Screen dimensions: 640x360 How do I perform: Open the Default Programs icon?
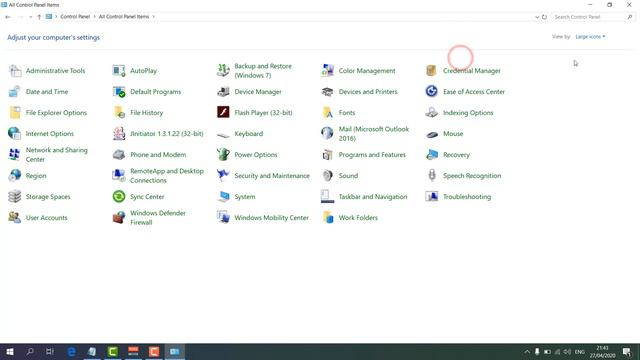click(119, 91)
